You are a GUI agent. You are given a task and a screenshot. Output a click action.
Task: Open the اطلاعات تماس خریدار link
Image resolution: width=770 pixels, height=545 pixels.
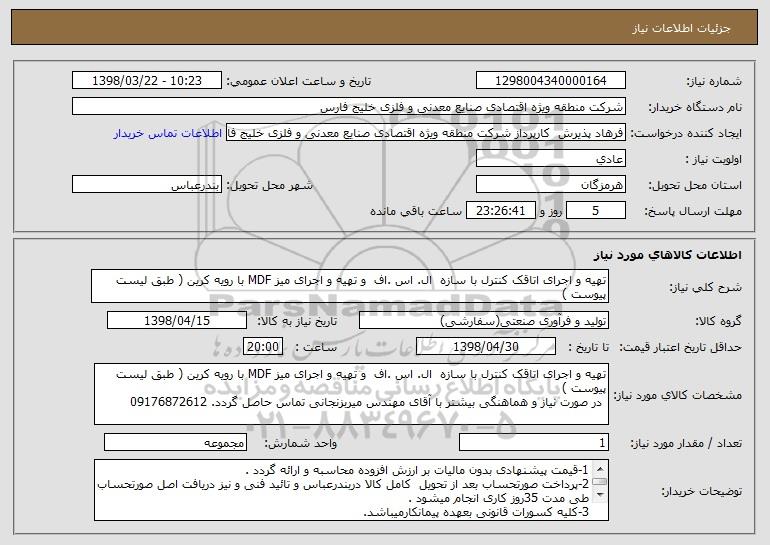click(168, 134)
